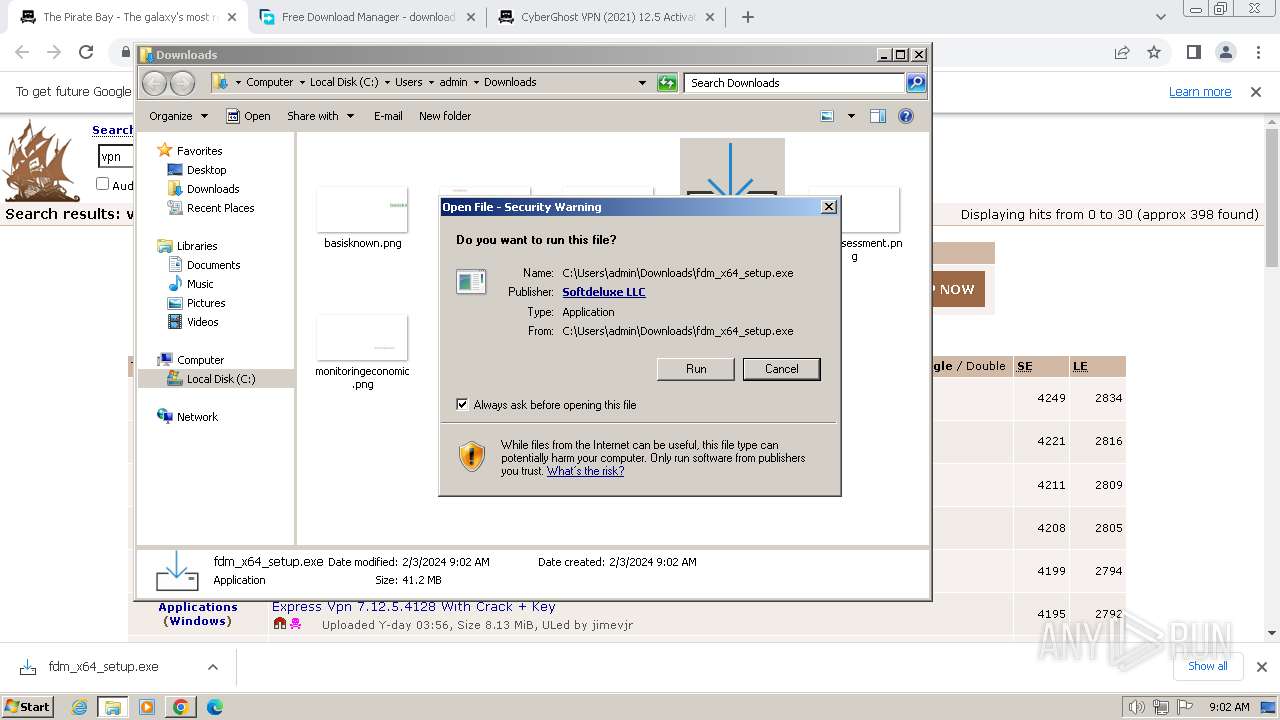Image resolution: width=1280 pixels, height=720 pixels.
Task: Open What's the risk link
Action: tap(585, 471)
